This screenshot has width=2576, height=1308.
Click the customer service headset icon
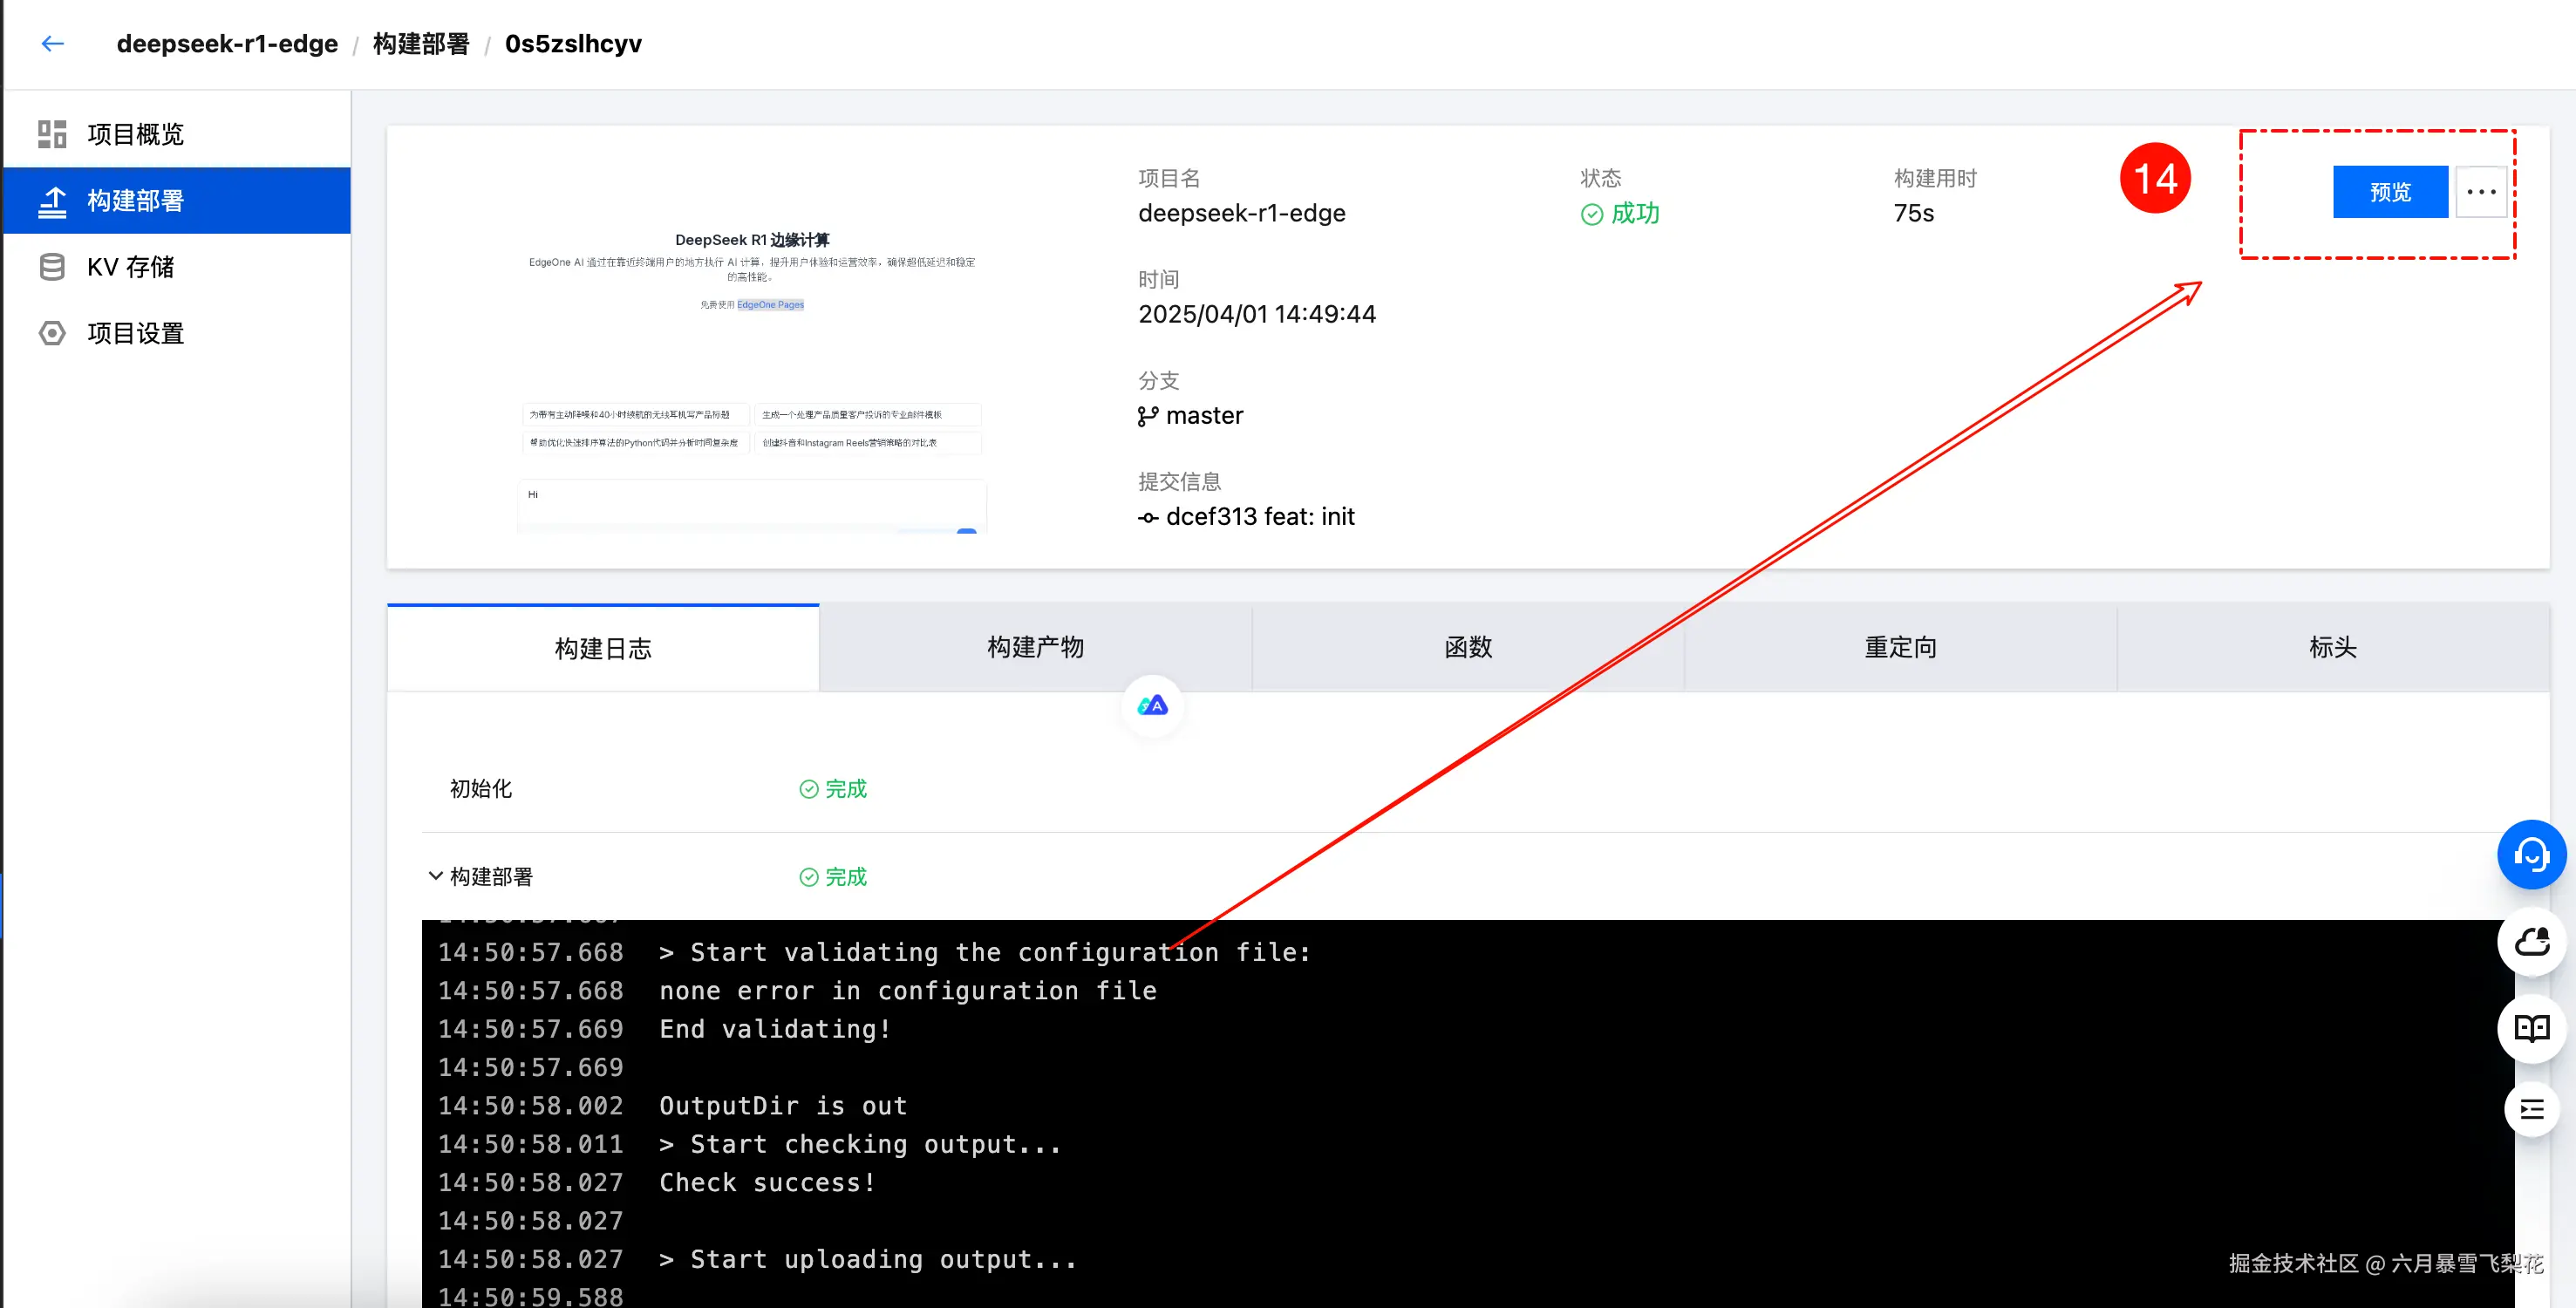coord(2531,855)
